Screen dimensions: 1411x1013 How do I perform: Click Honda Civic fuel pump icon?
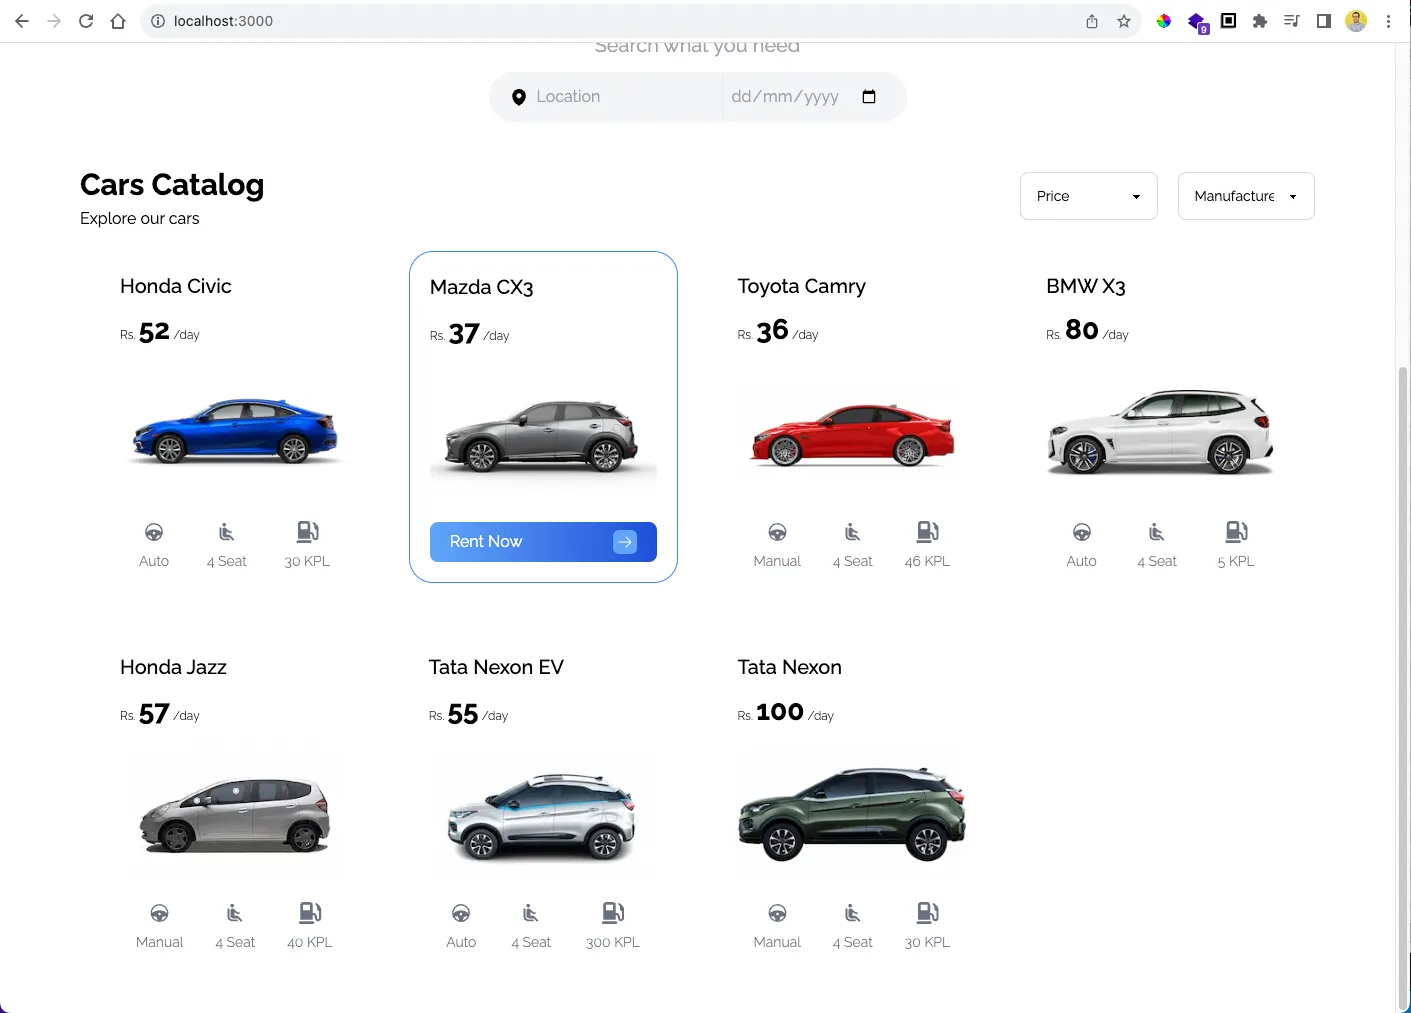point(308,532)
